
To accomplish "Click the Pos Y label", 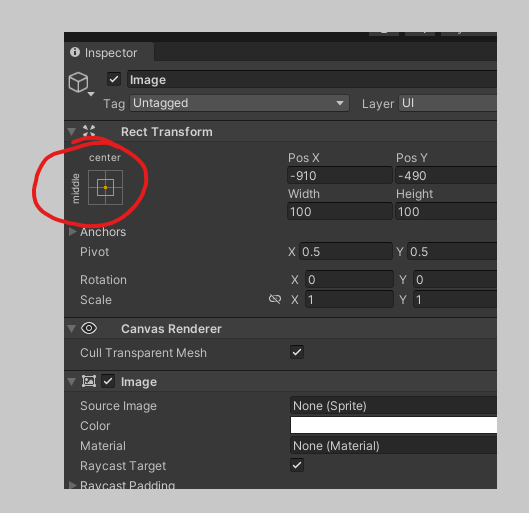I will 412,158.
